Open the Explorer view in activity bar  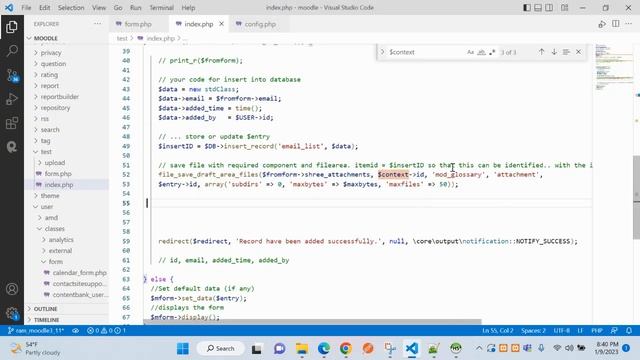point(12,27)
